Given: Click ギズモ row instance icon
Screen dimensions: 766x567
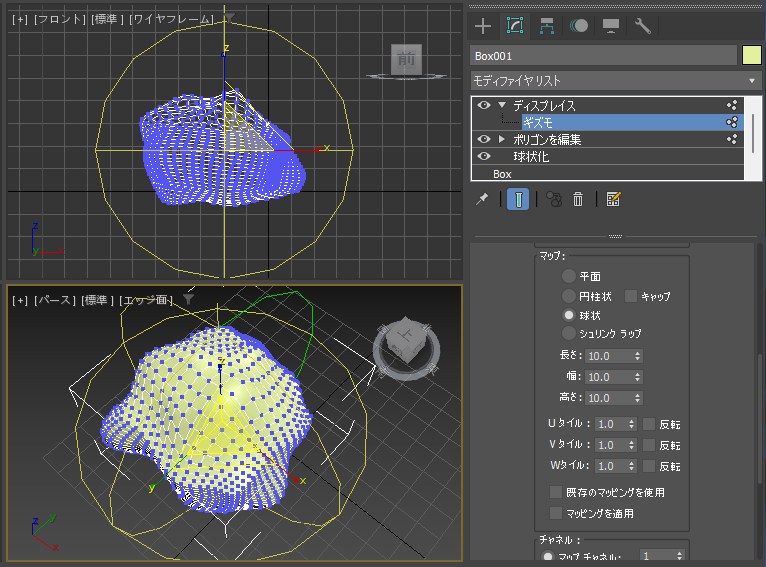Looking at the screenshot, I should pos(732,123).
